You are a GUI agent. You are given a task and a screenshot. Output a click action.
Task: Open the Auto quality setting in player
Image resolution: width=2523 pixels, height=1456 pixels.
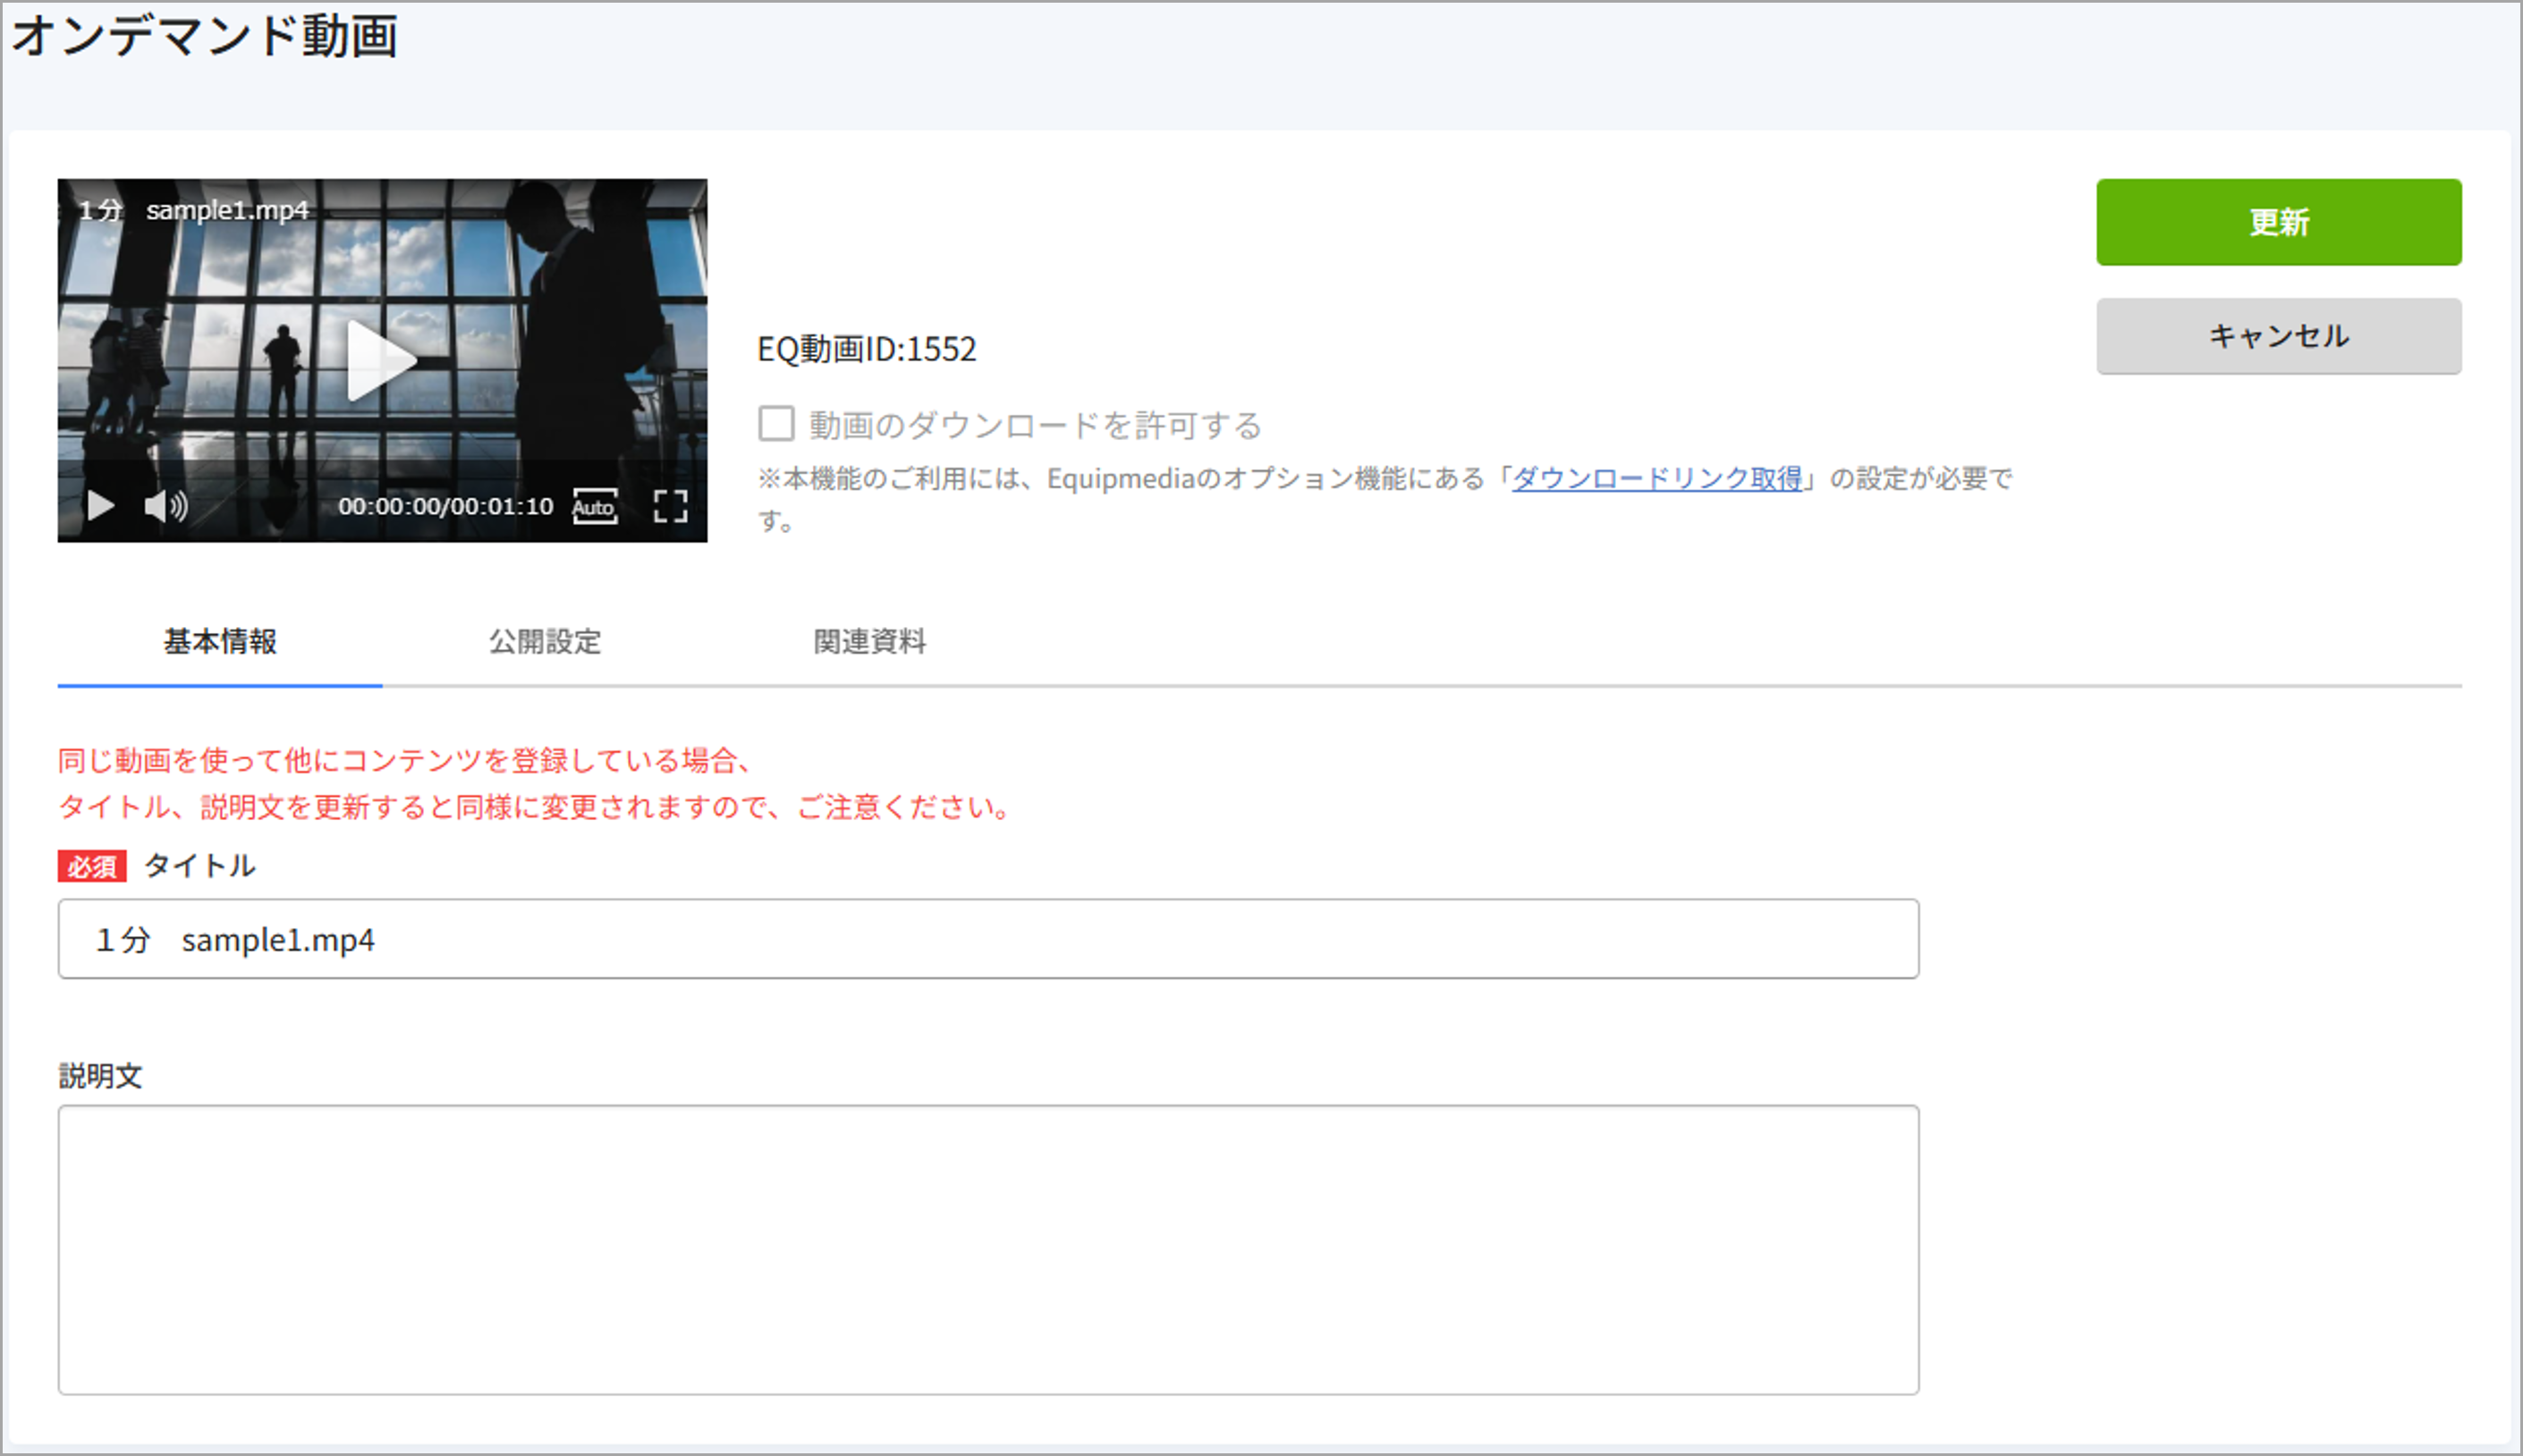coord(594,507)
